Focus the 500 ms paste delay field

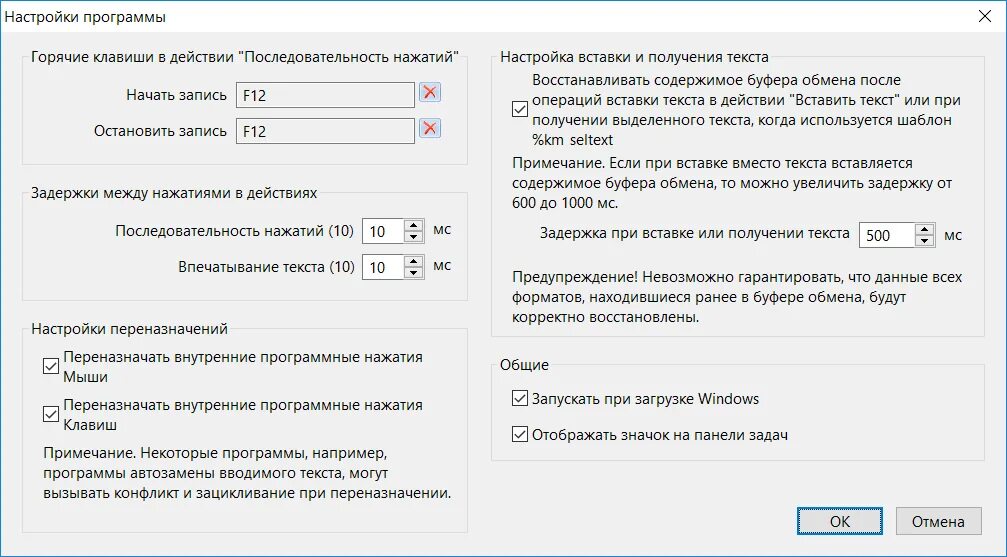click(x=887, y=235)
